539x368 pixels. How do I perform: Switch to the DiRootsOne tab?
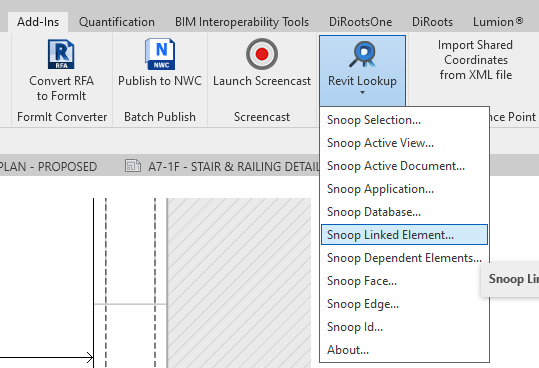[361, 22]
